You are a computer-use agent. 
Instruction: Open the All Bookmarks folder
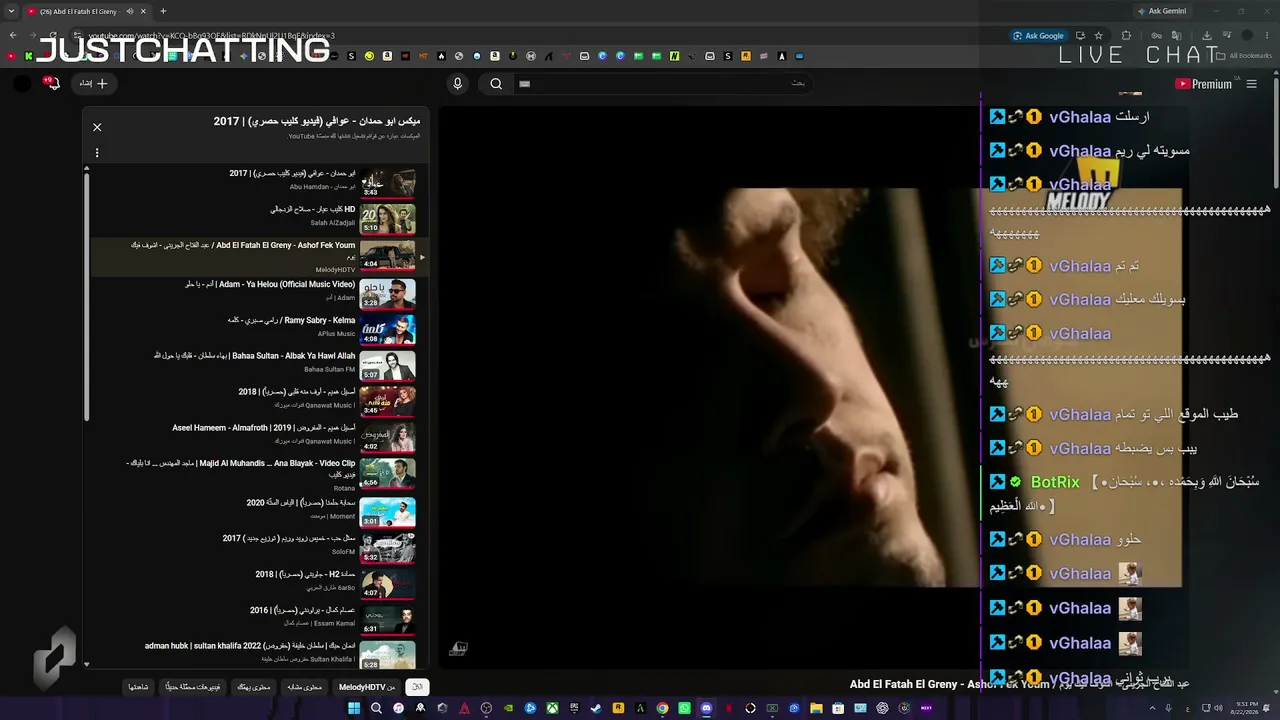coord(1244,56)
